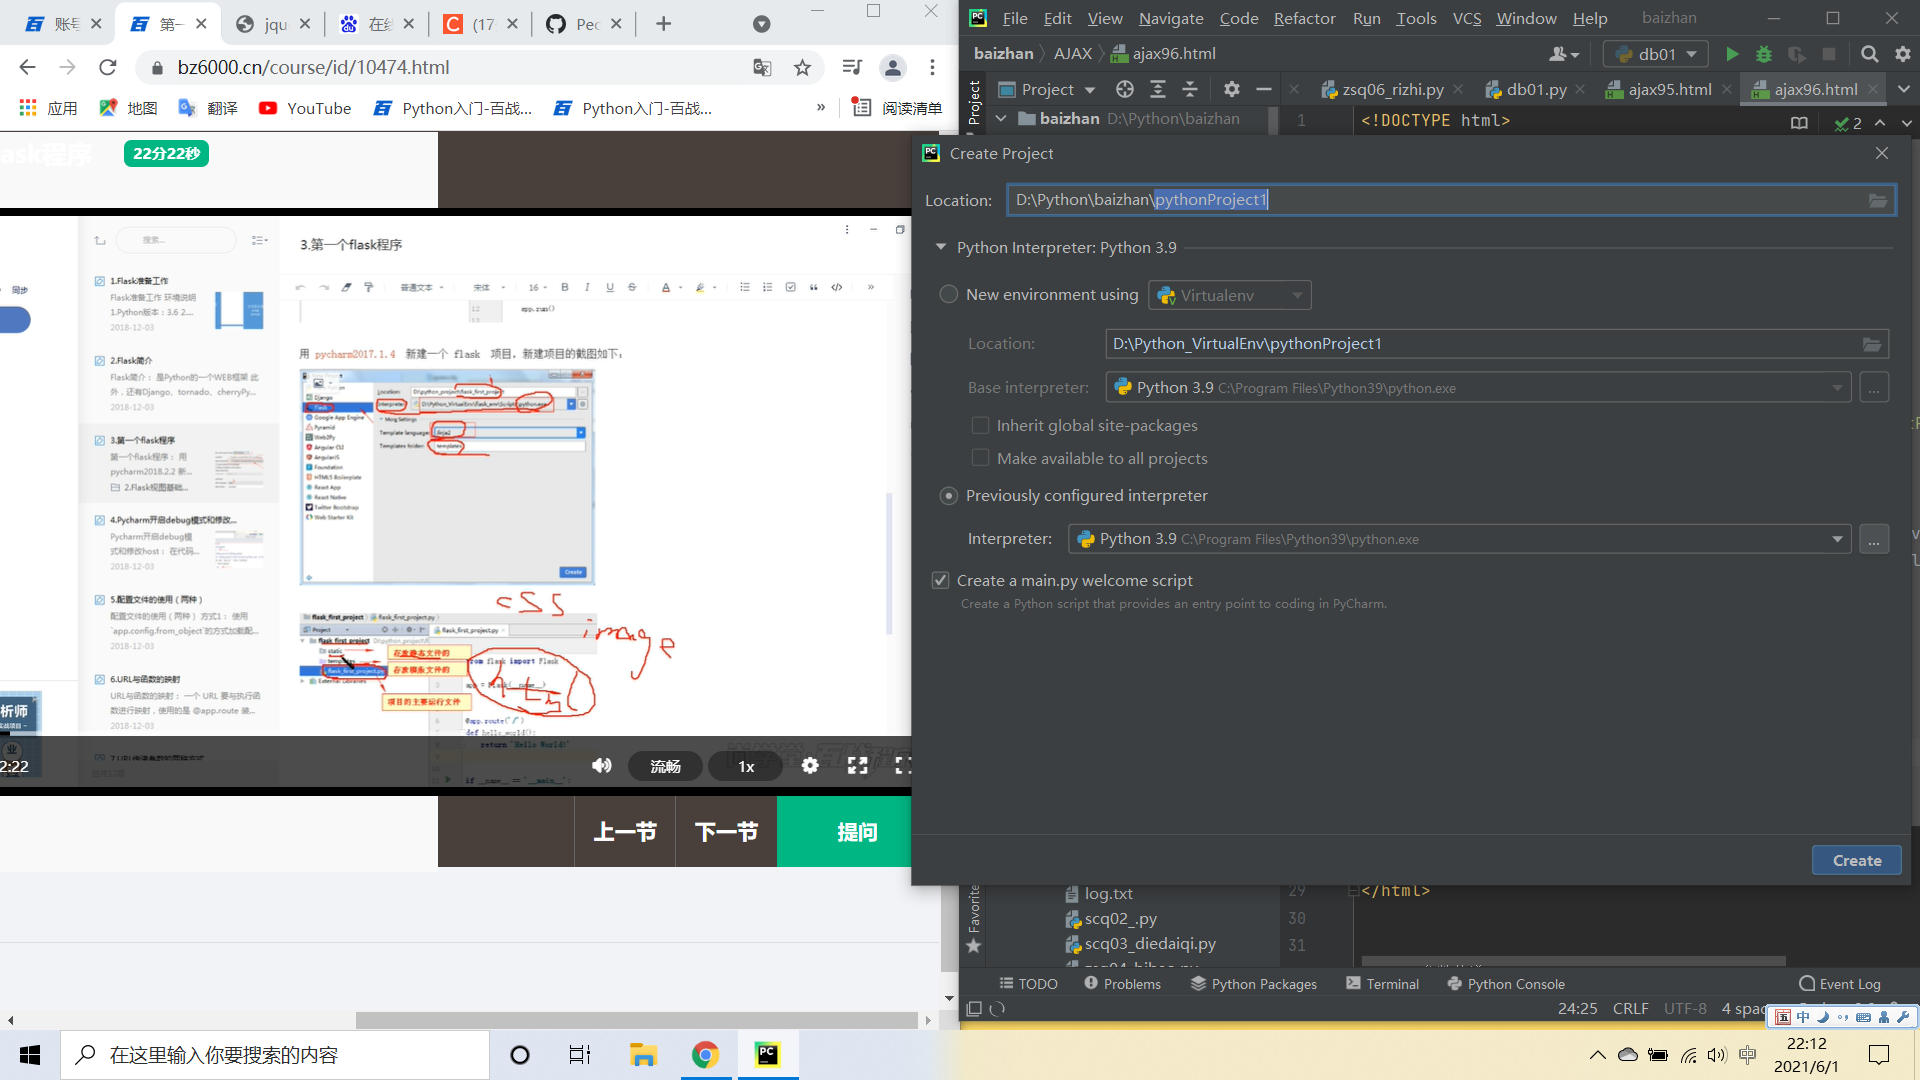Open video player settings gear

pyautogui.click(x=810, y=766)
